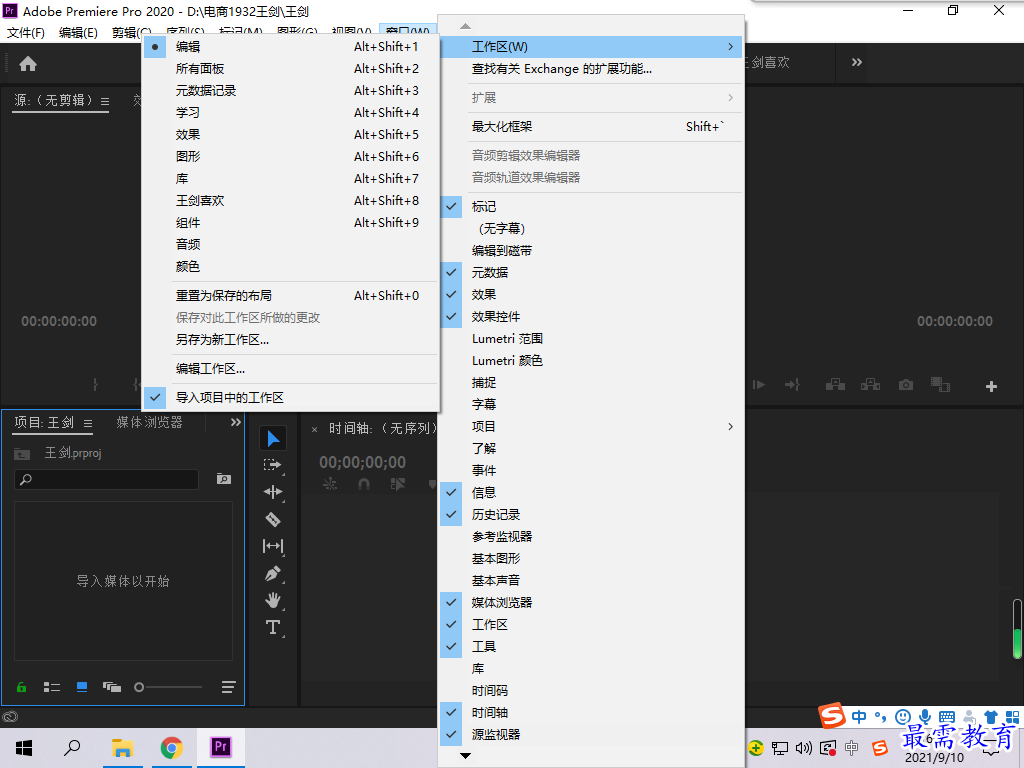Image resolution: width=1024 pixels, height=768 pixels.
Task: Choose the 所有面板 workspace
Action: pyautogui.click(x=290, y=69)
